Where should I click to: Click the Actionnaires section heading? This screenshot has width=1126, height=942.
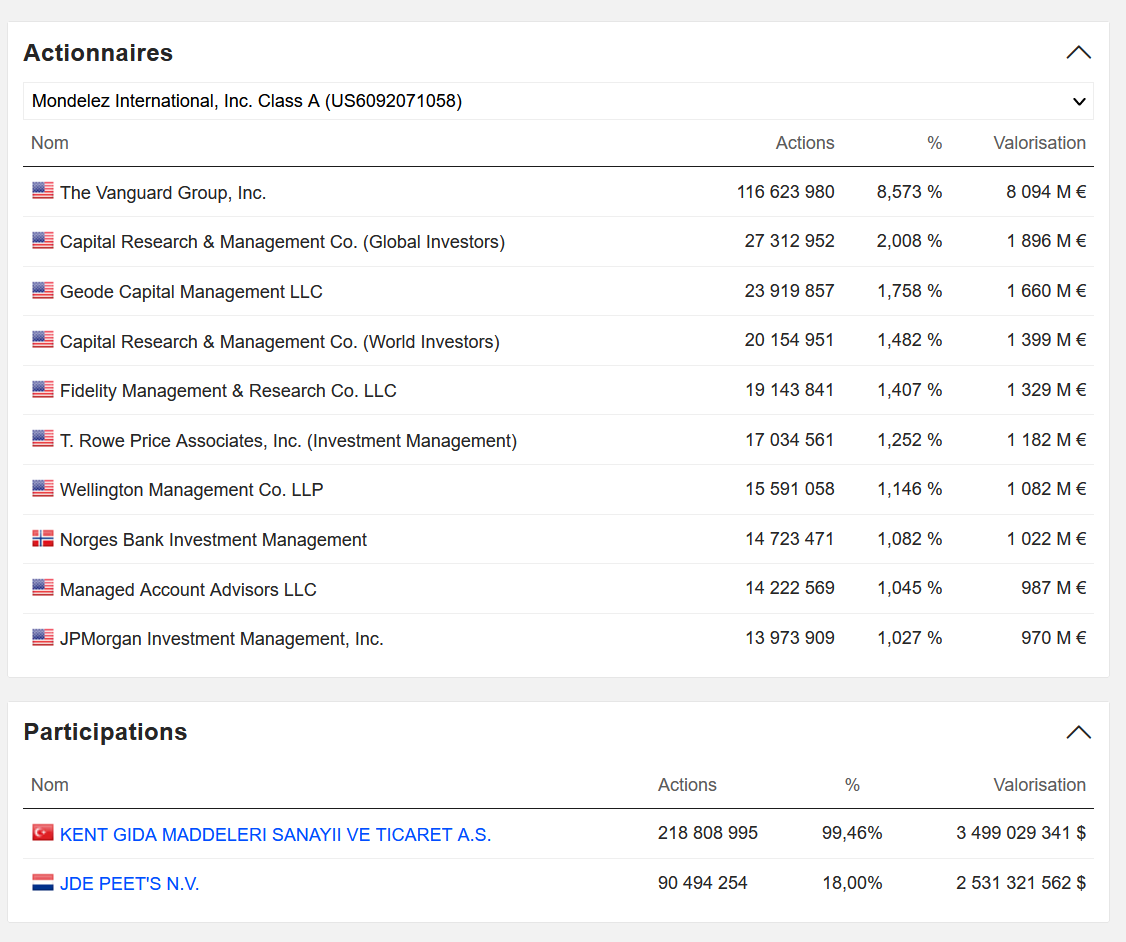pos(98,52)
